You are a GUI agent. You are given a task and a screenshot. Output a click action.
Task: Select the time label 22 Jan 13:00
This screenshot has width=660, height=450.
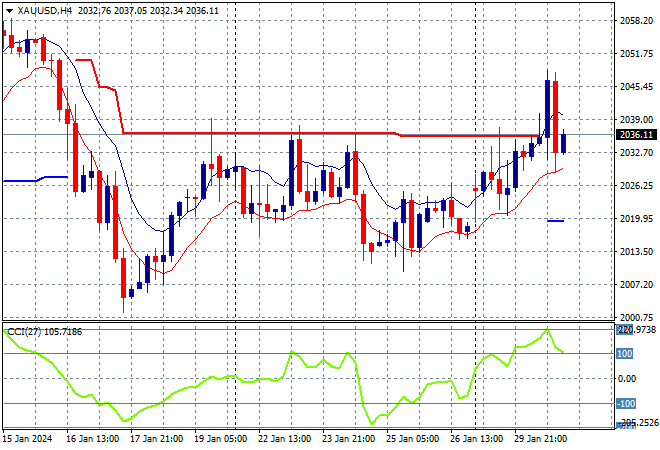click(285, 439)
